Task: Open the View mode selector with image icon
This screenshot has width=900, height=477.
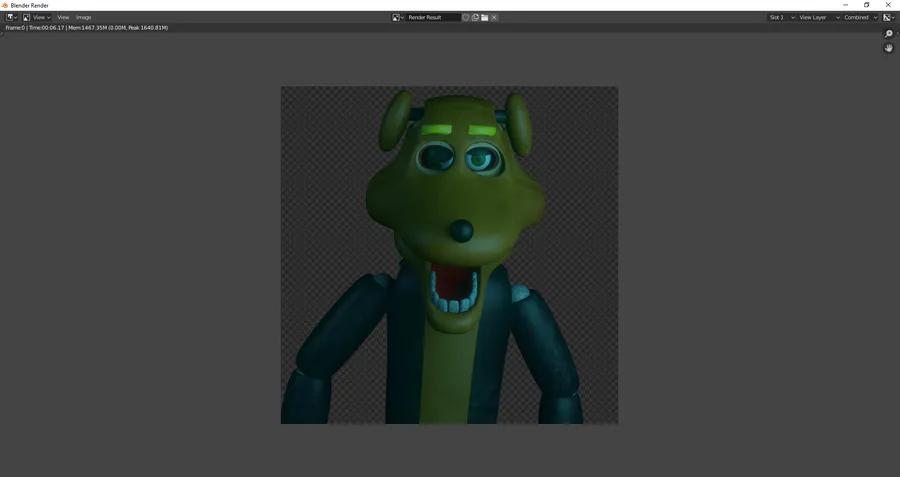Action: point(37,17)
